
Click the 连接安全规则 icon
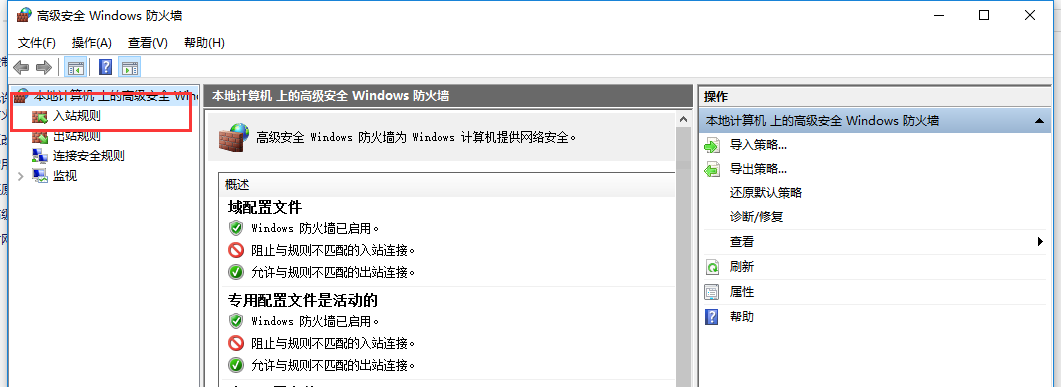click(x=40, y=156)
